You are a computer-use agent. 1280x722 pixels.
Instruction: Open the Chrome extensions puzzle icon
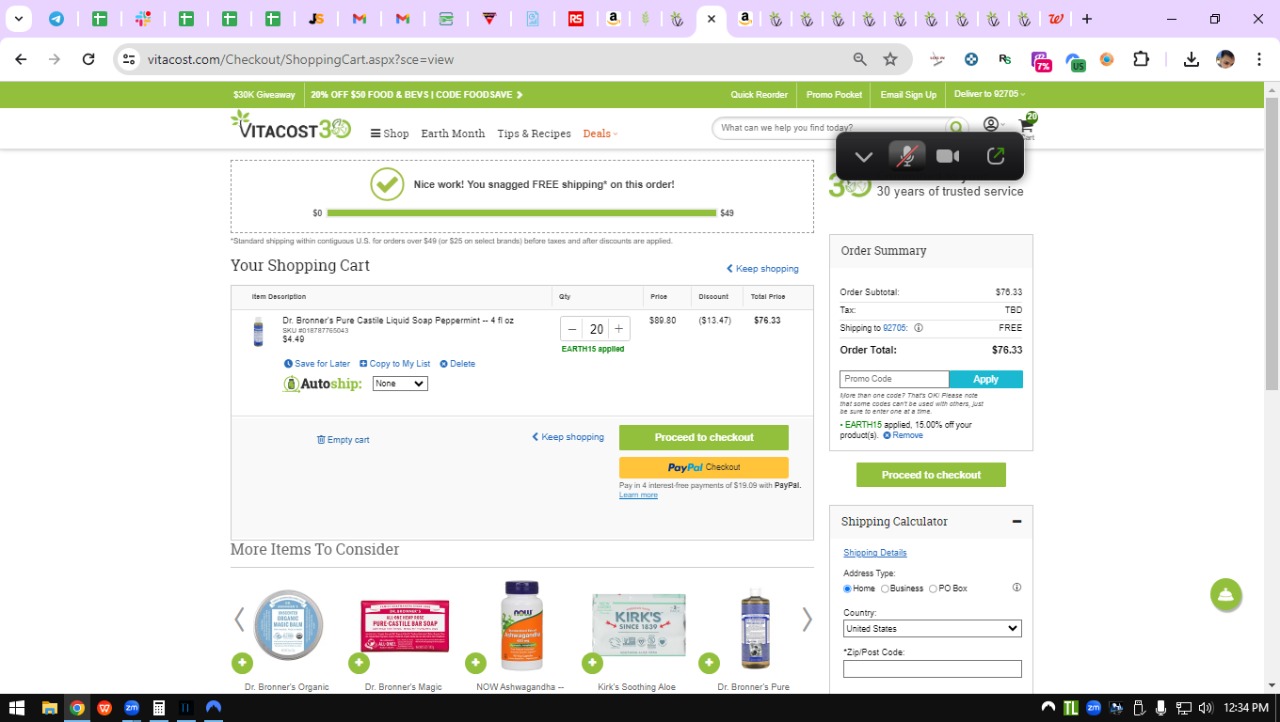point(1141,59)
